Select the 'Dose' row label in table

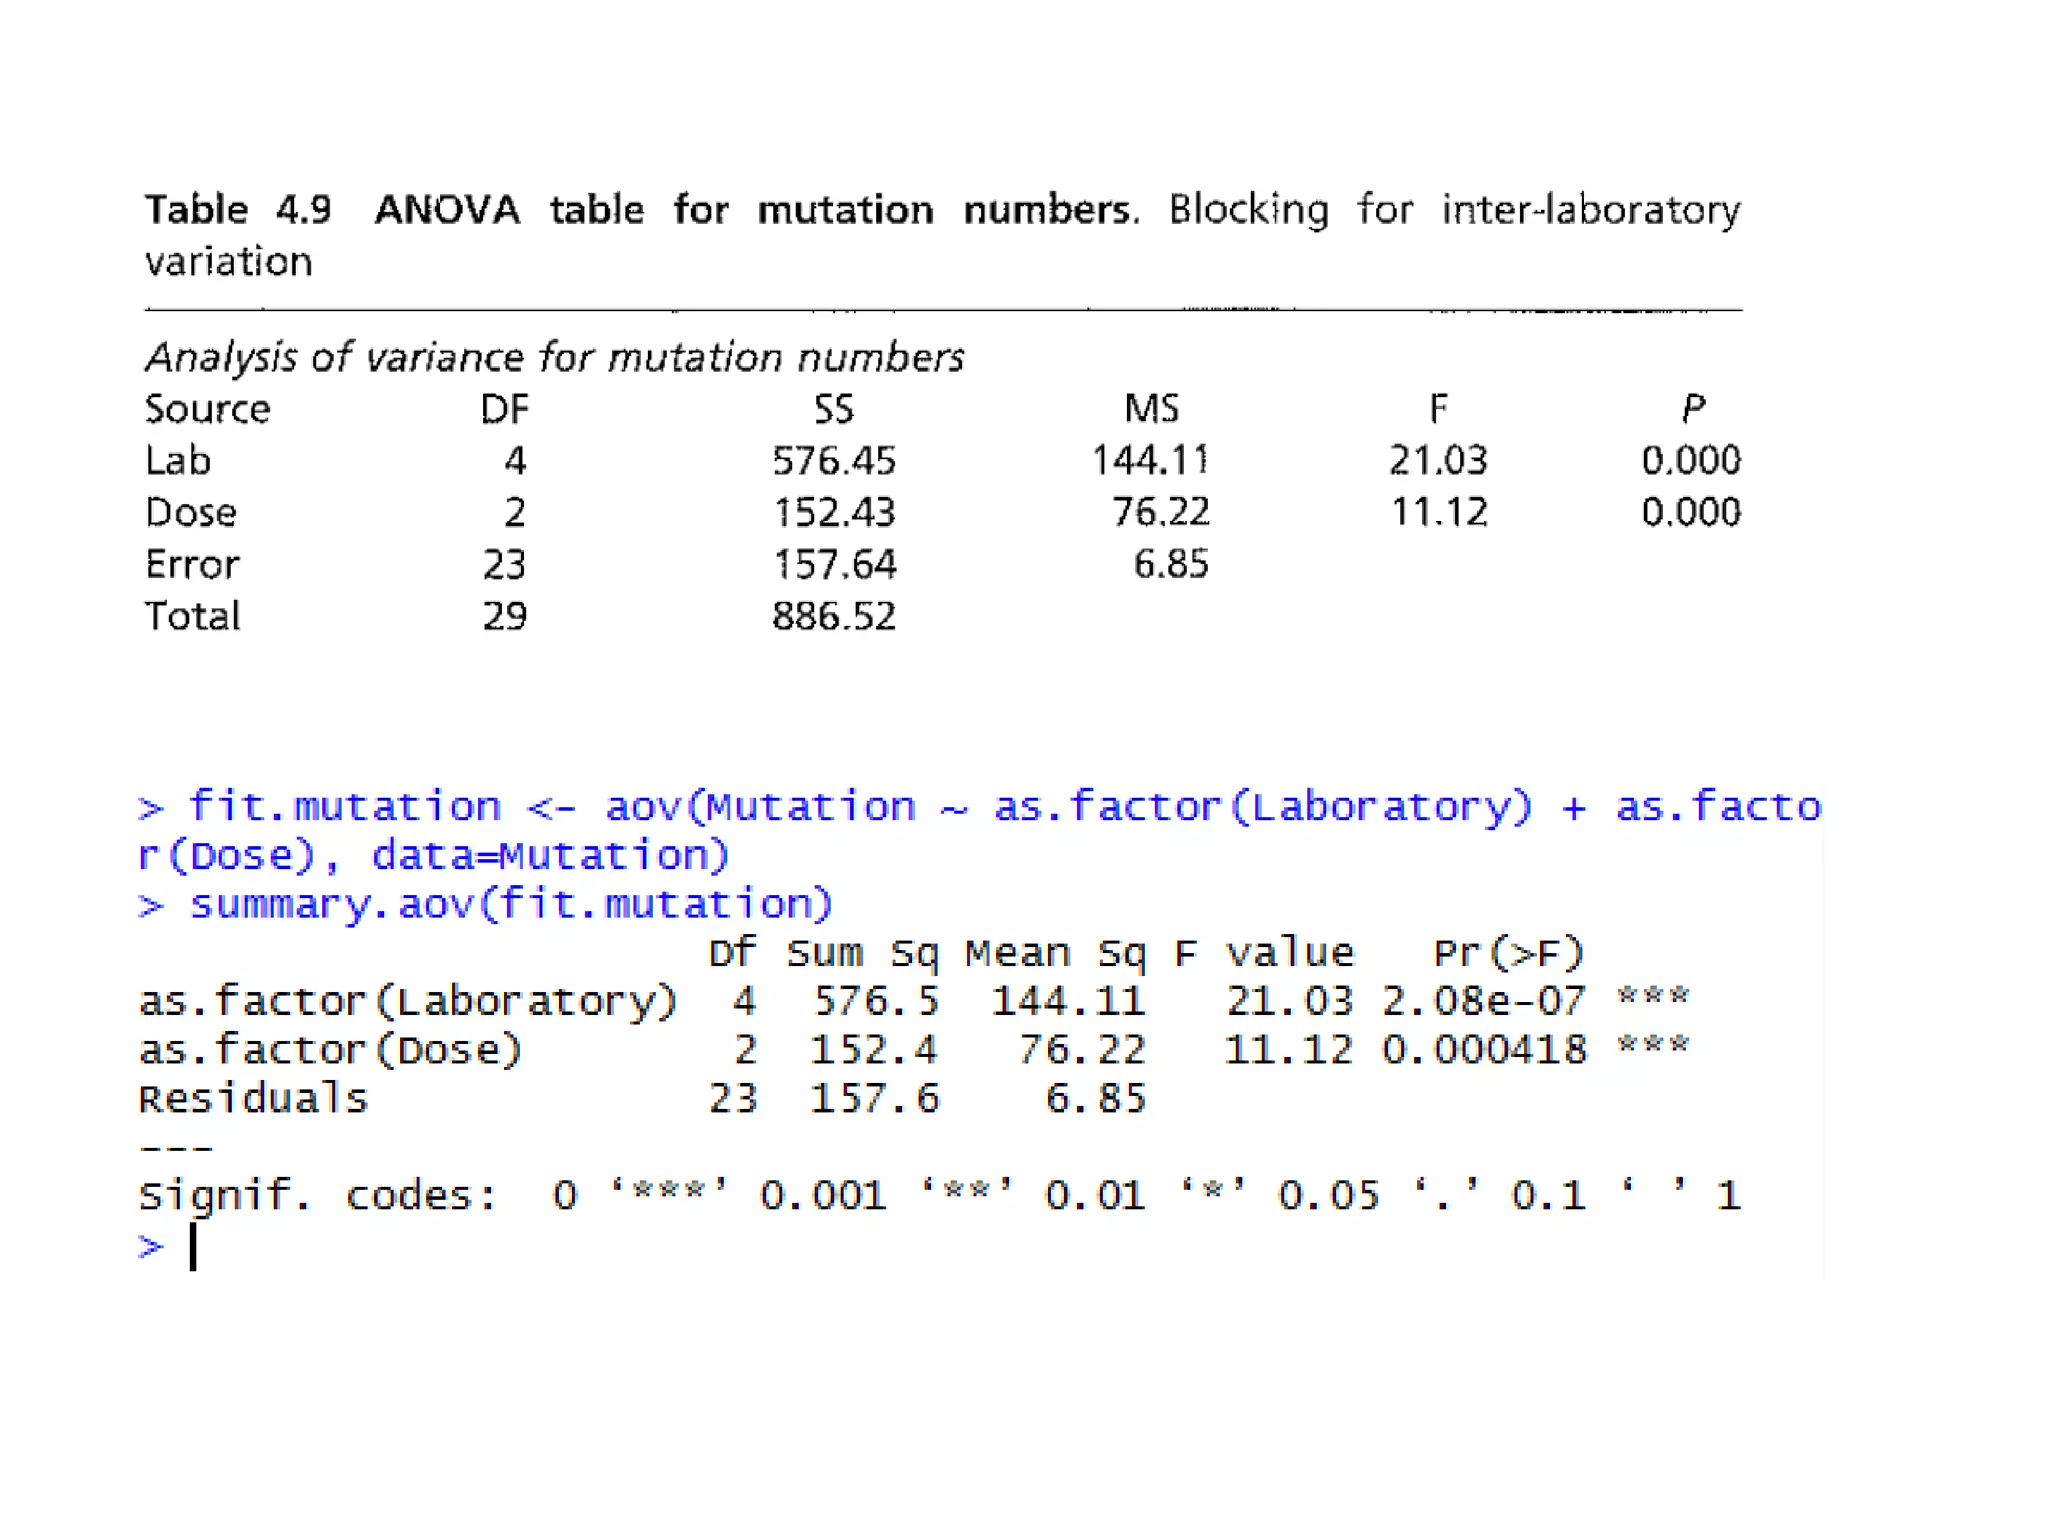191,513
